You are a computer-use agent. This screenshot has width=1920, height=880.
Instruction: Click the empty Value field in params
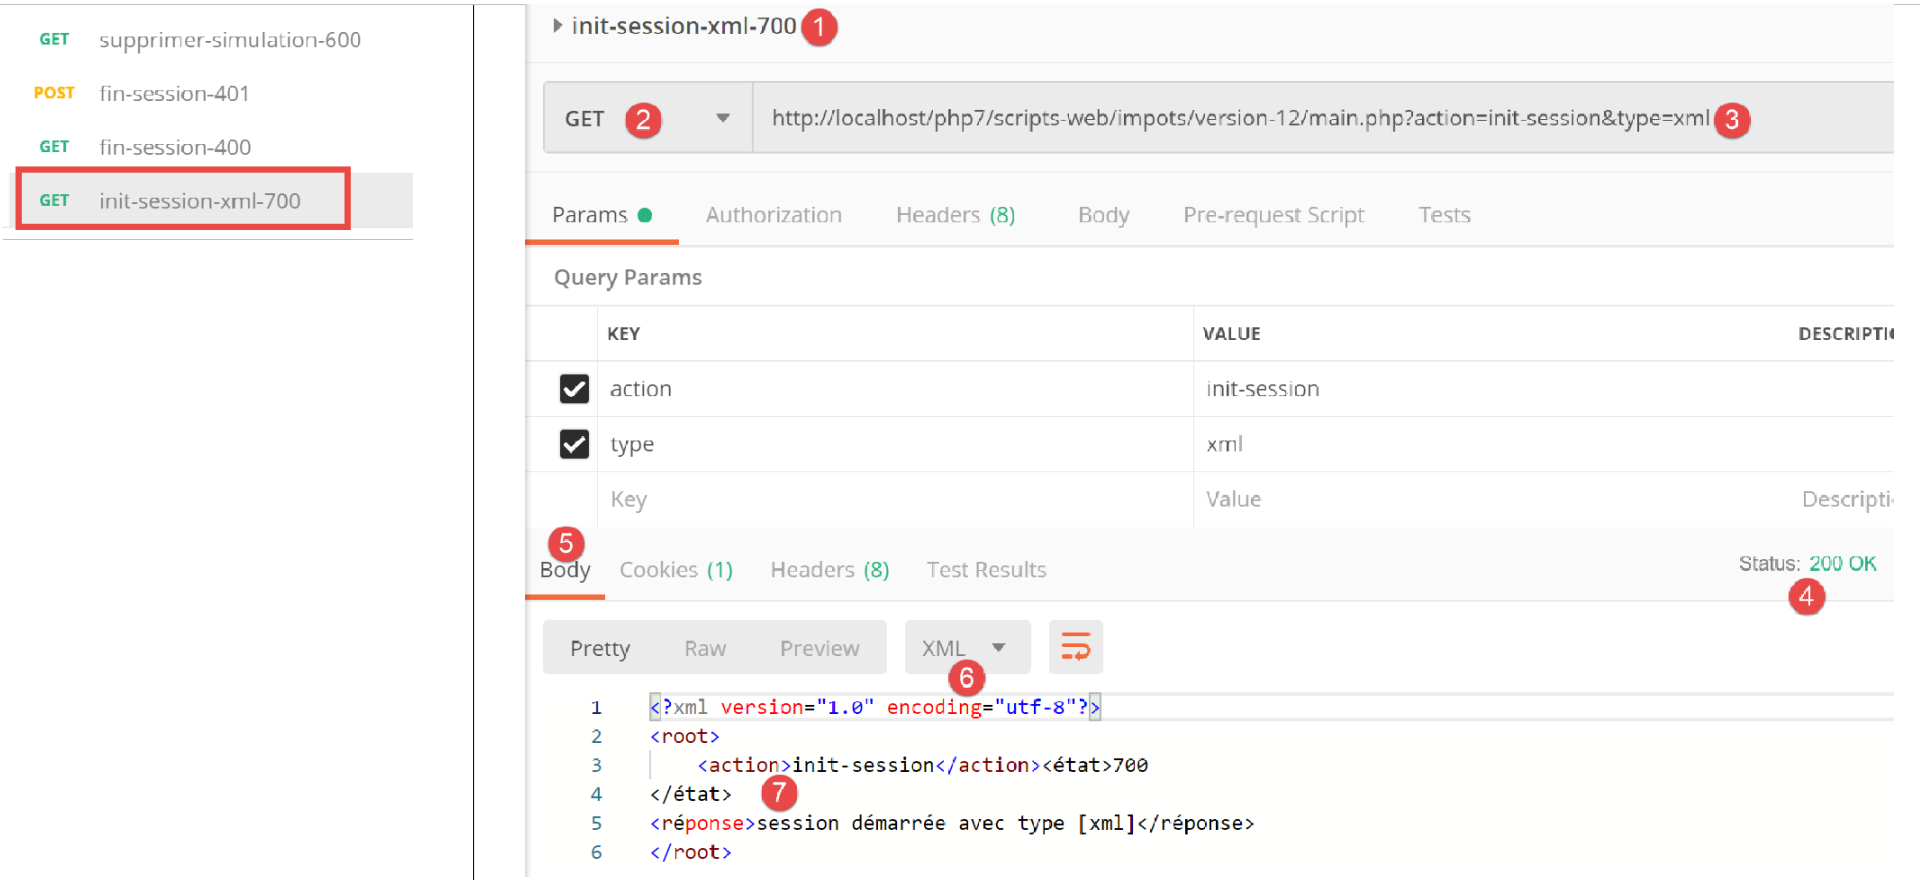(x=1480, y=499)
